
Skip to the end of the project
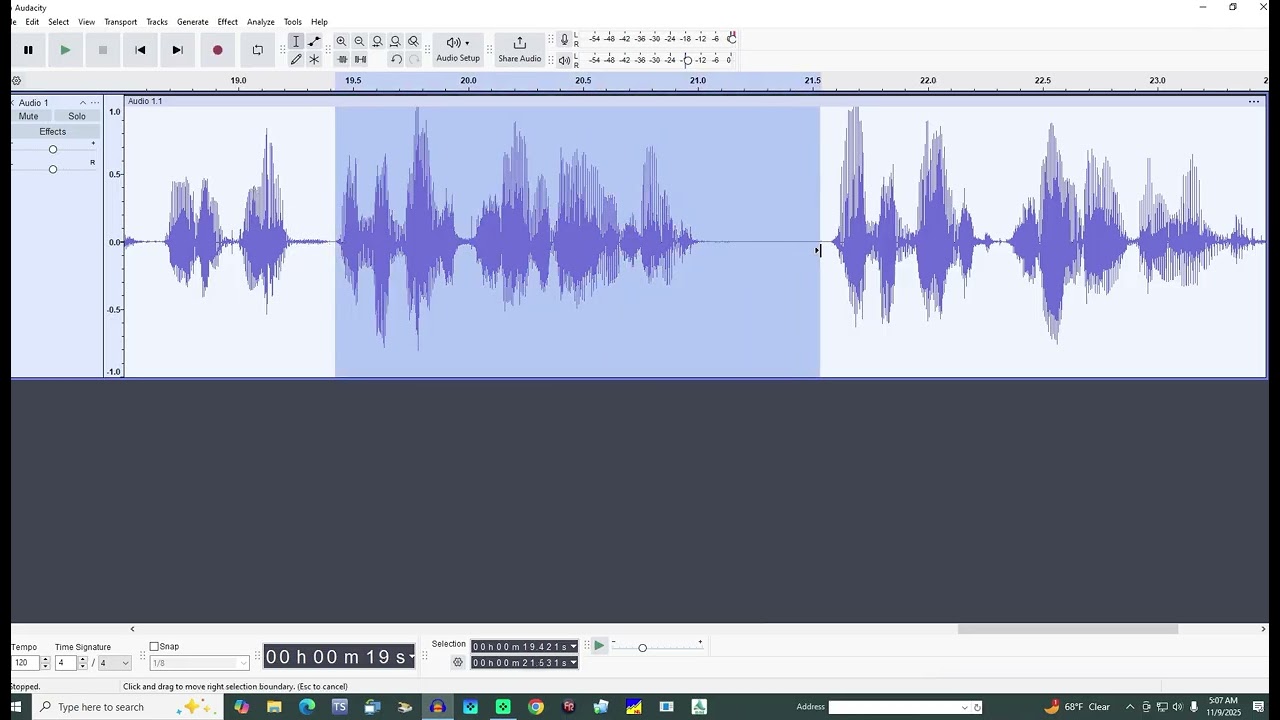click(177, 50)
